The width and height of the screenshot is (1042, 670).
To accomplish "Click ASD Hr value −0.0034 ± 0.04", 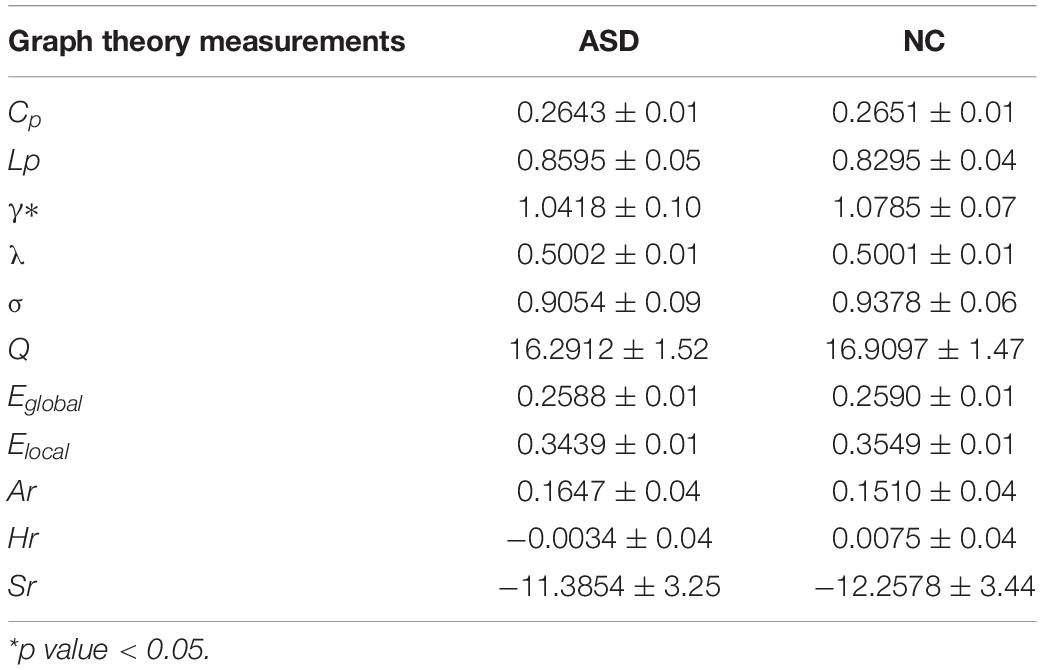I will pos(609,538).
